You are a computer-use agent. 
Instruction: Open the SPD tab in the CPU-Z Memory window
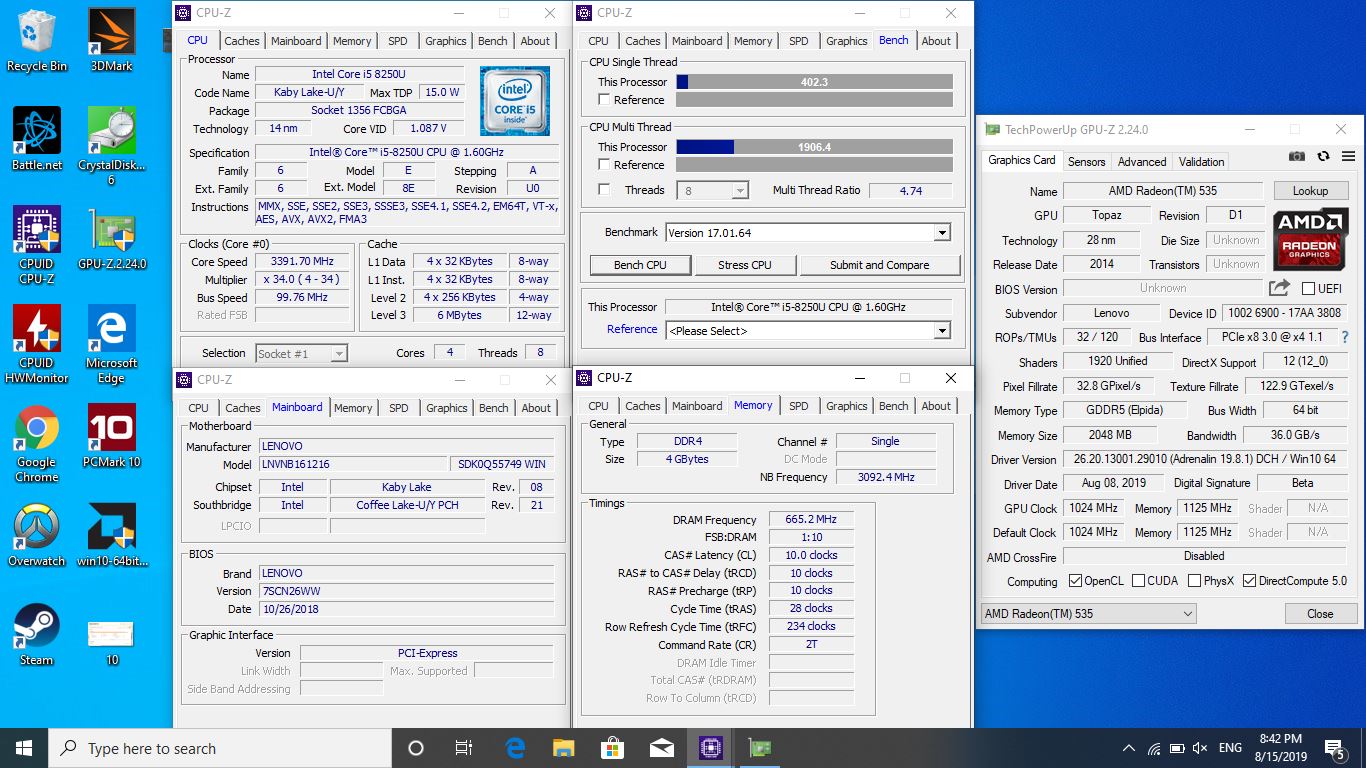point(799,406)
